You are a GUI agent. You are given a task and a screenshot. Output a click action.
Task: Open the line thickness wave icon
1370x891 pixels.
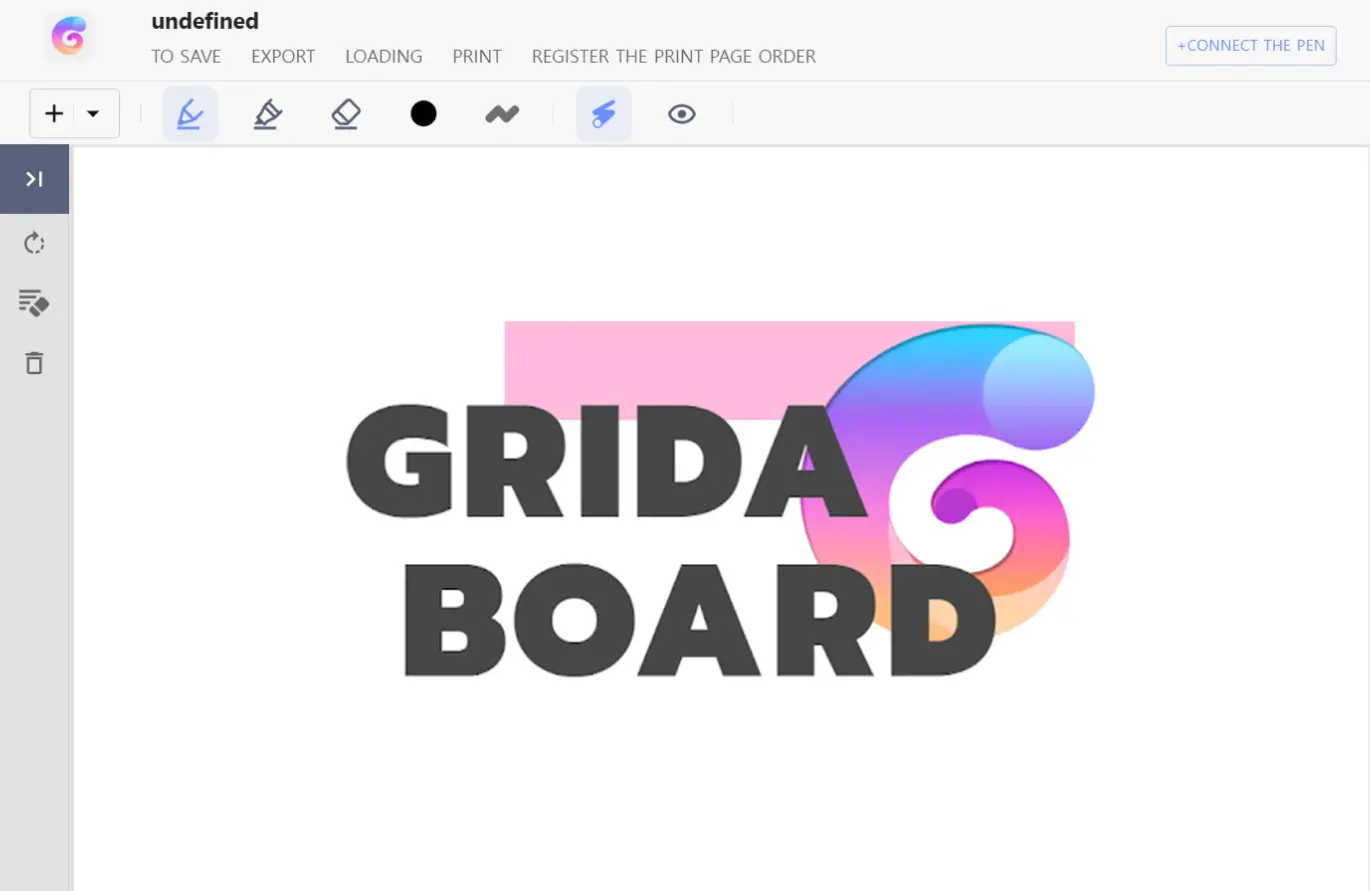pos(502,114)
